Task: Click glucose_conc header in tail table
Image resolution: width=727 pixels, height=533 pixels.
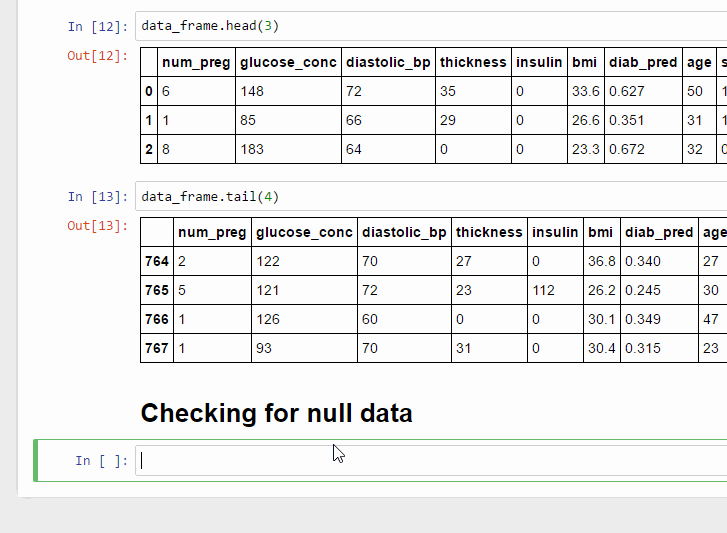Action: pyautogui.click(x=304, y=232)
